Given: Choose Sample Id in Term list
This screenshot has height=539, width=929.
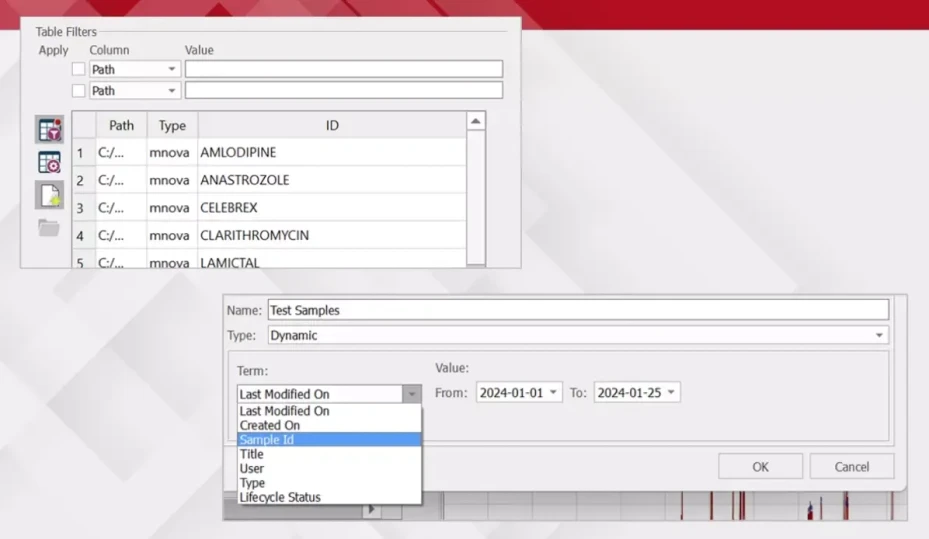Looking at the screenshot, I should point(329,439).
